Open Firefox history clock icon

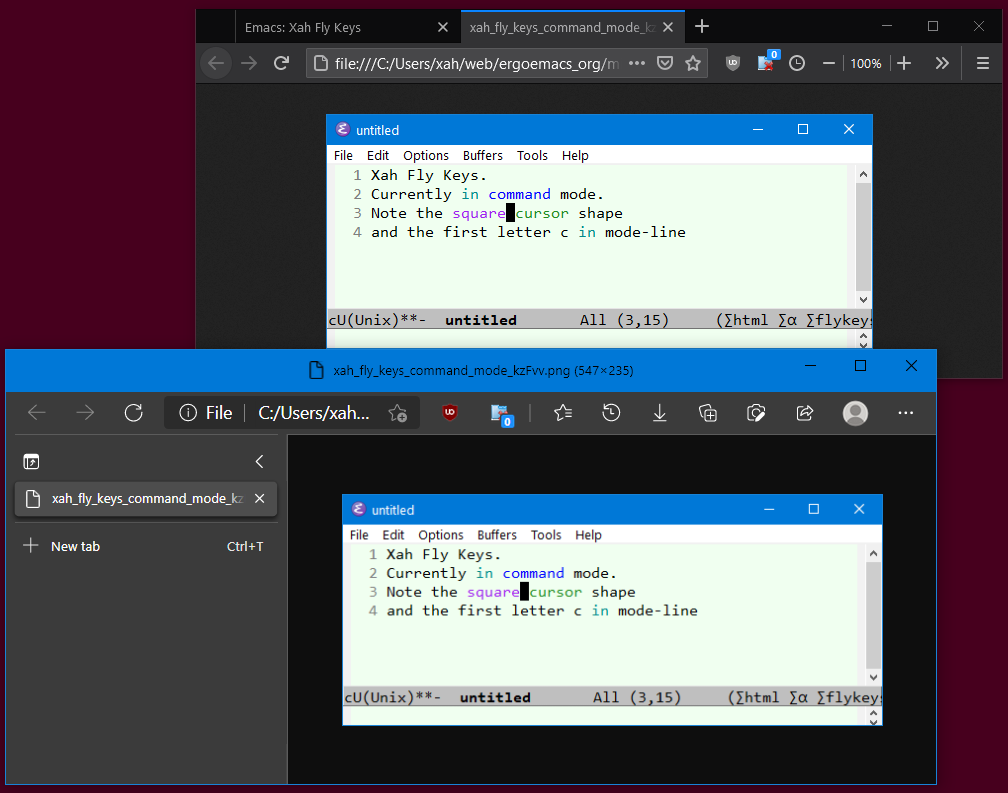[796, 63]
